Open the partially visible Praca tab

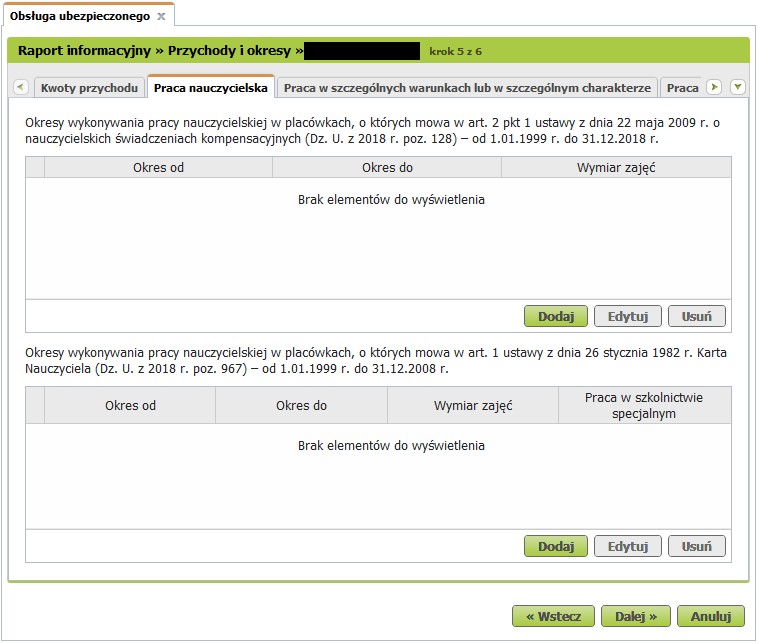tap(682, 88)
